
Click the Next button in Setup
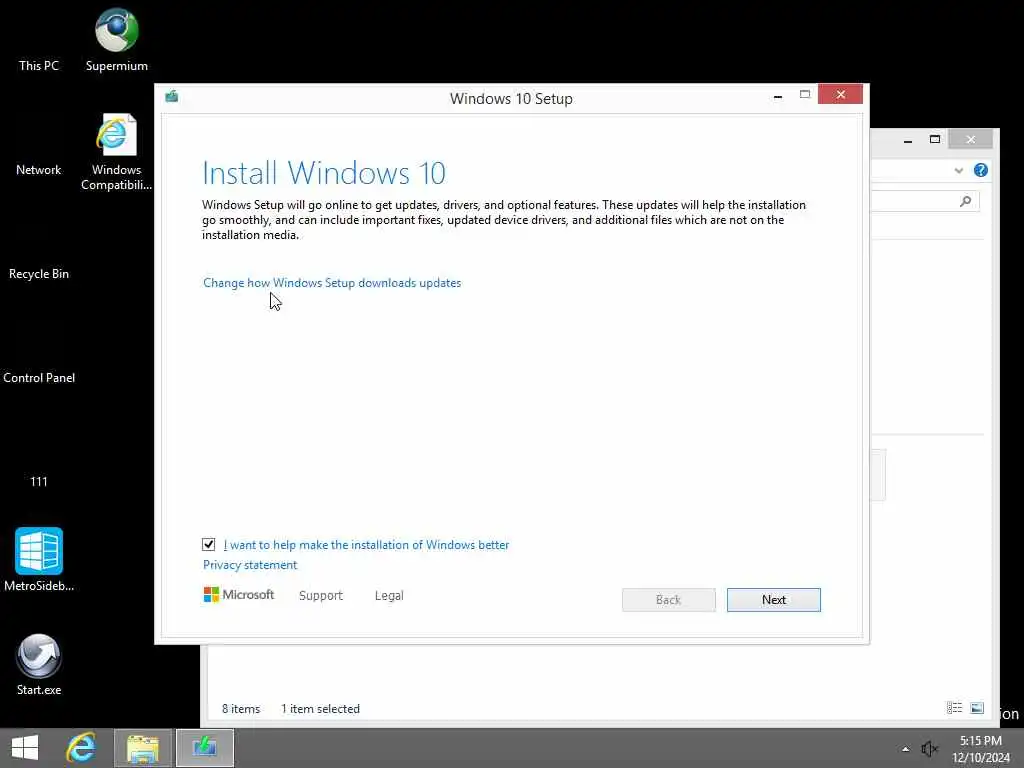[773, 600]
